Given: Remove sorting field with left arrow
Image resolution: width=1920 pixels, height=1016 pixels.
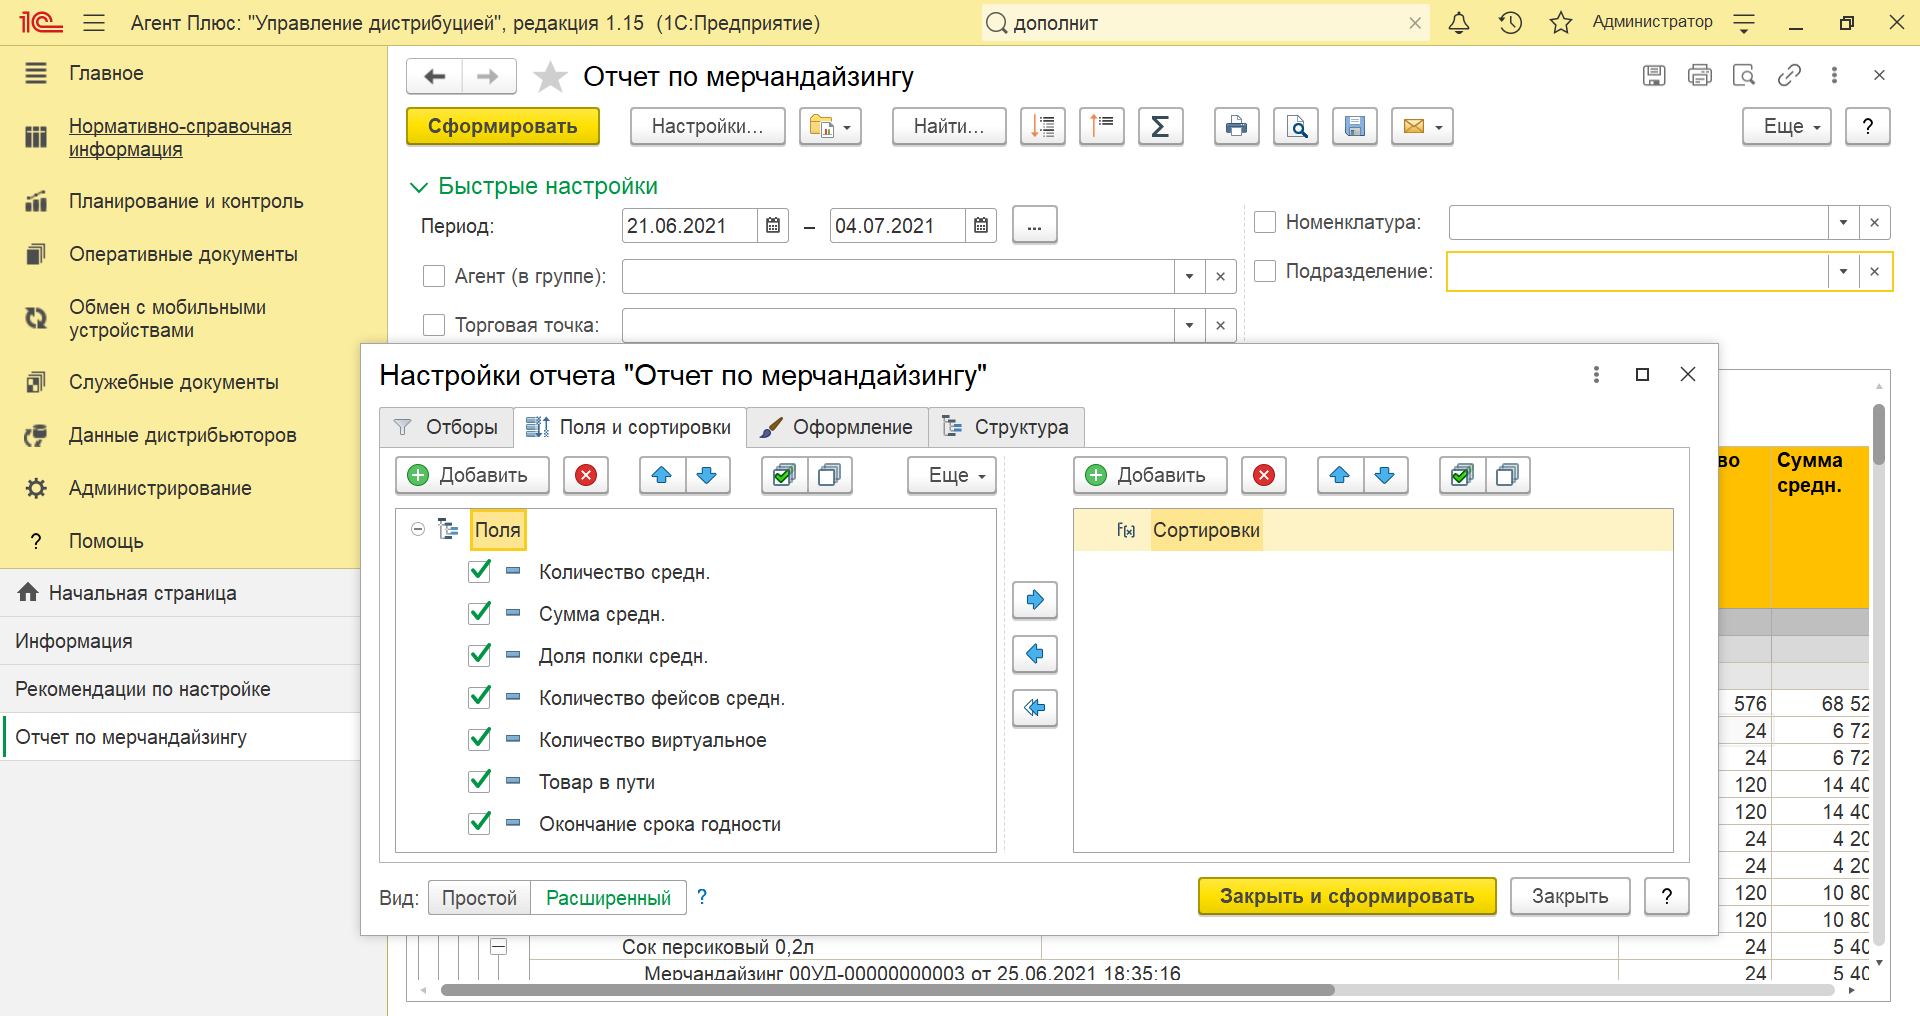Looking at the screenshot, I should pos(1035,654).
